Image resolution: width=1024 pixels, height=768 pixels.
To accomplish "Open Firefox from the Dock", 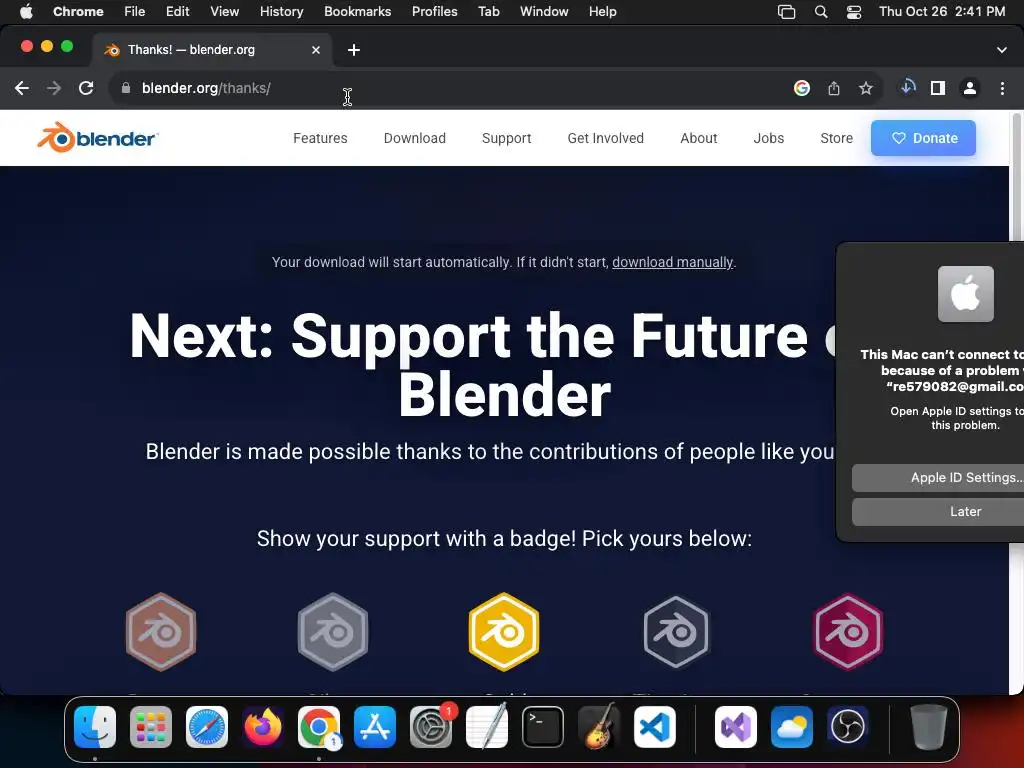I will pyautogui.click(x=263, y=727).
